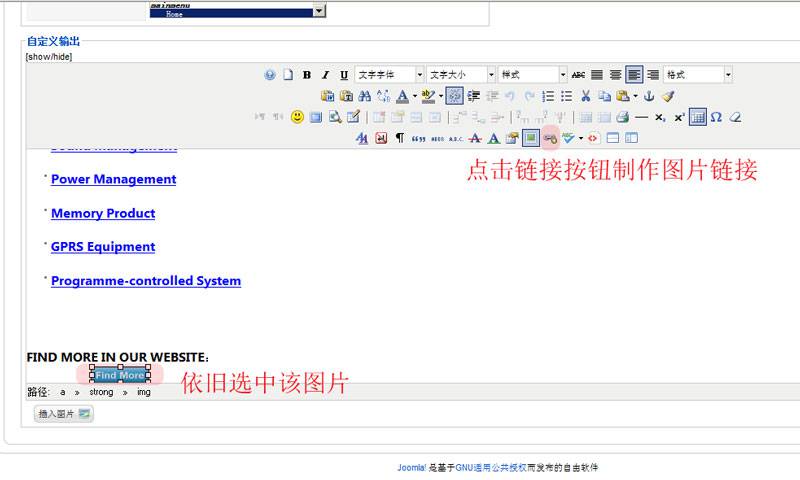The image size is (800, 480).
Task: Toggle bold formatting
Action: (x=307, y=75)
